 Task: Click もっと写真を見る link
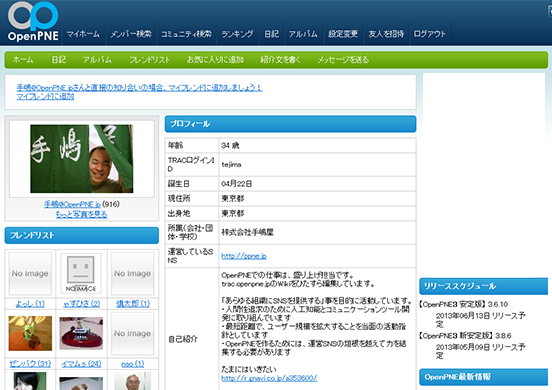click(81, 214)
